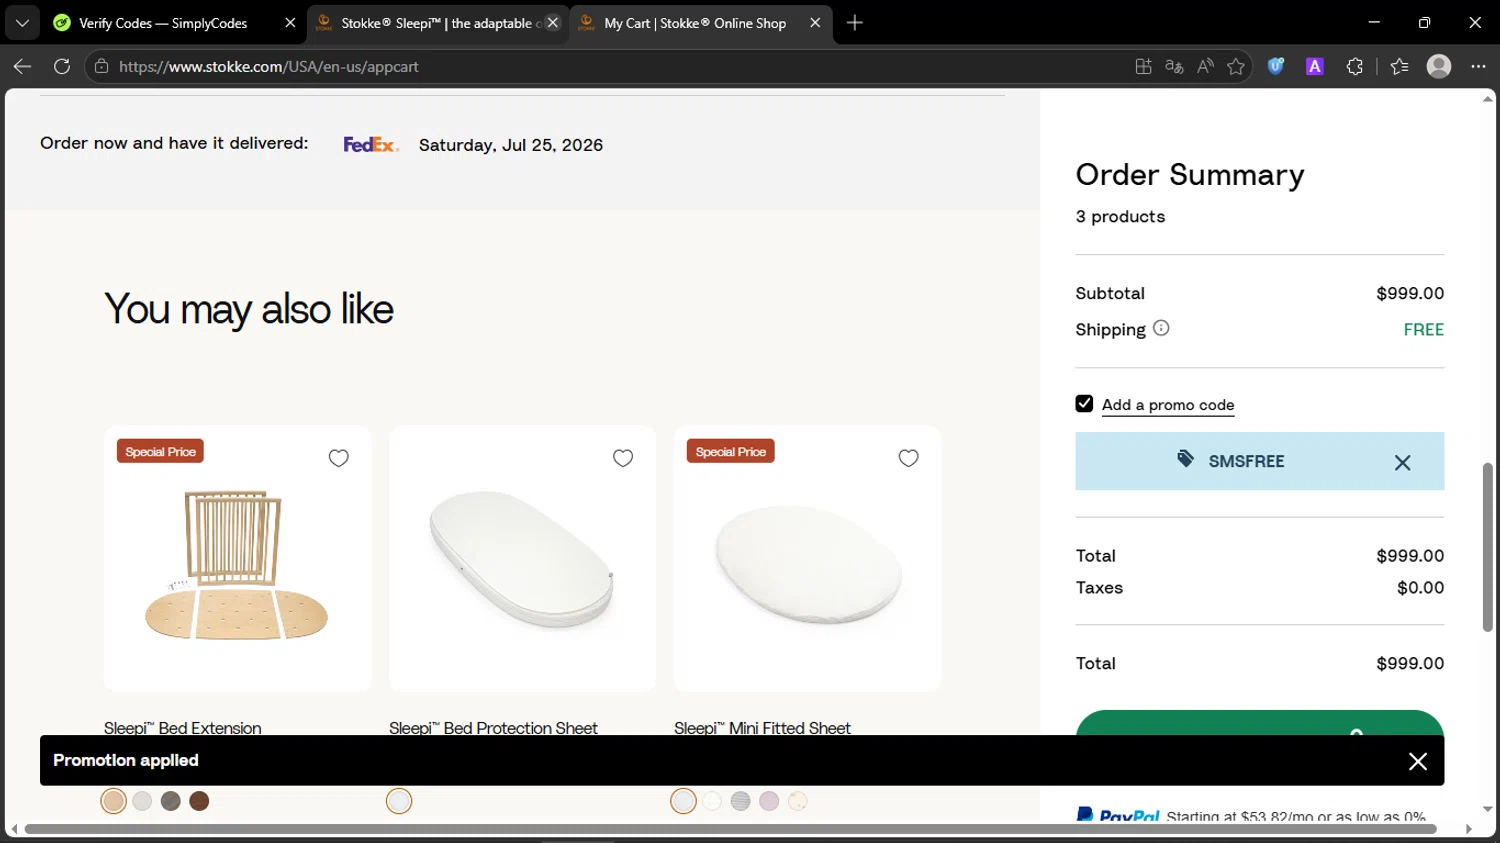Open the Sleepi Bed Extension product link
The height and width of the screenshot is (843, 1500).
[183, 728]
